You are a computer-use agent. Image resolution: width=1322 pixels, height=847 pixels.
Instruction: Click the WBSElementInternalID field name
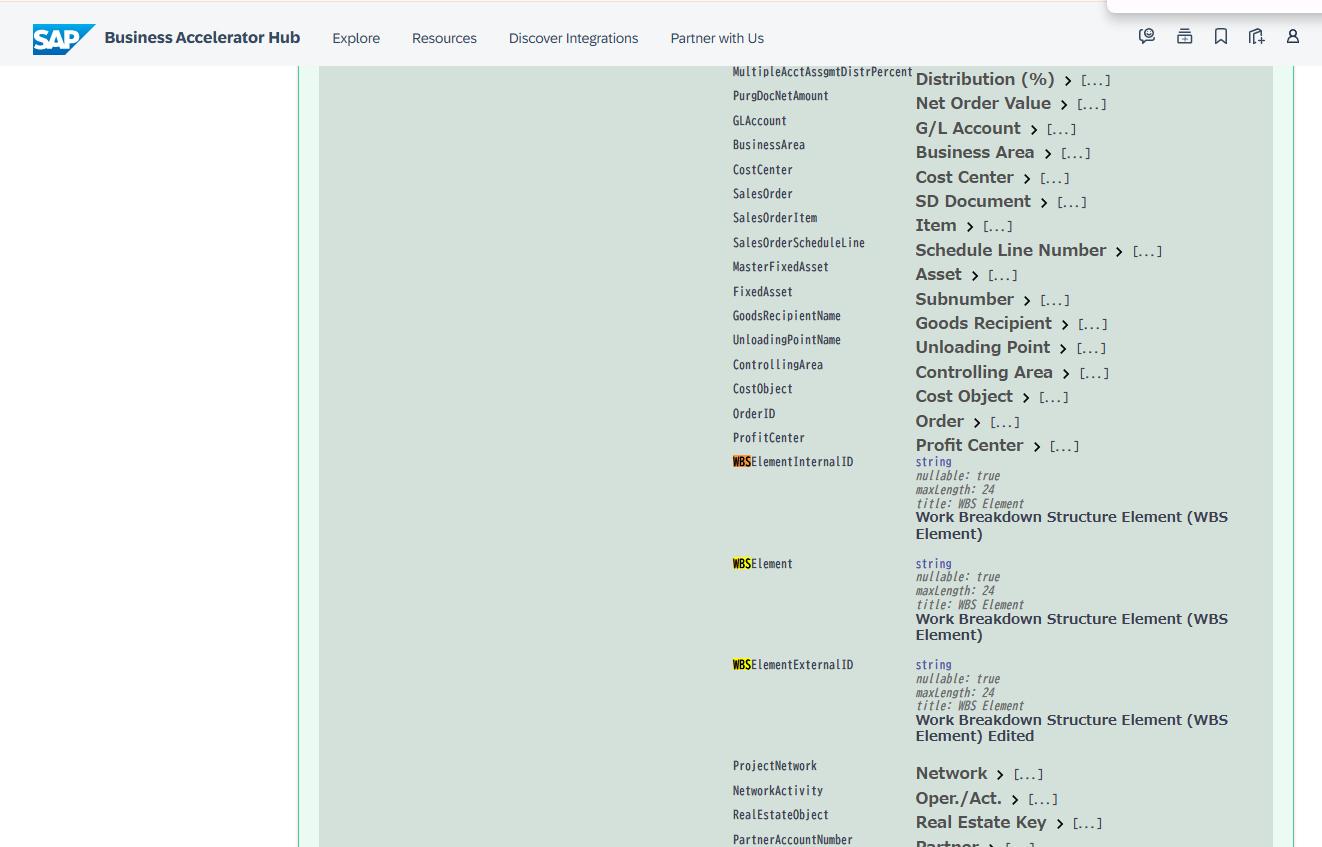pyautogui.click(x=793, y=462)
